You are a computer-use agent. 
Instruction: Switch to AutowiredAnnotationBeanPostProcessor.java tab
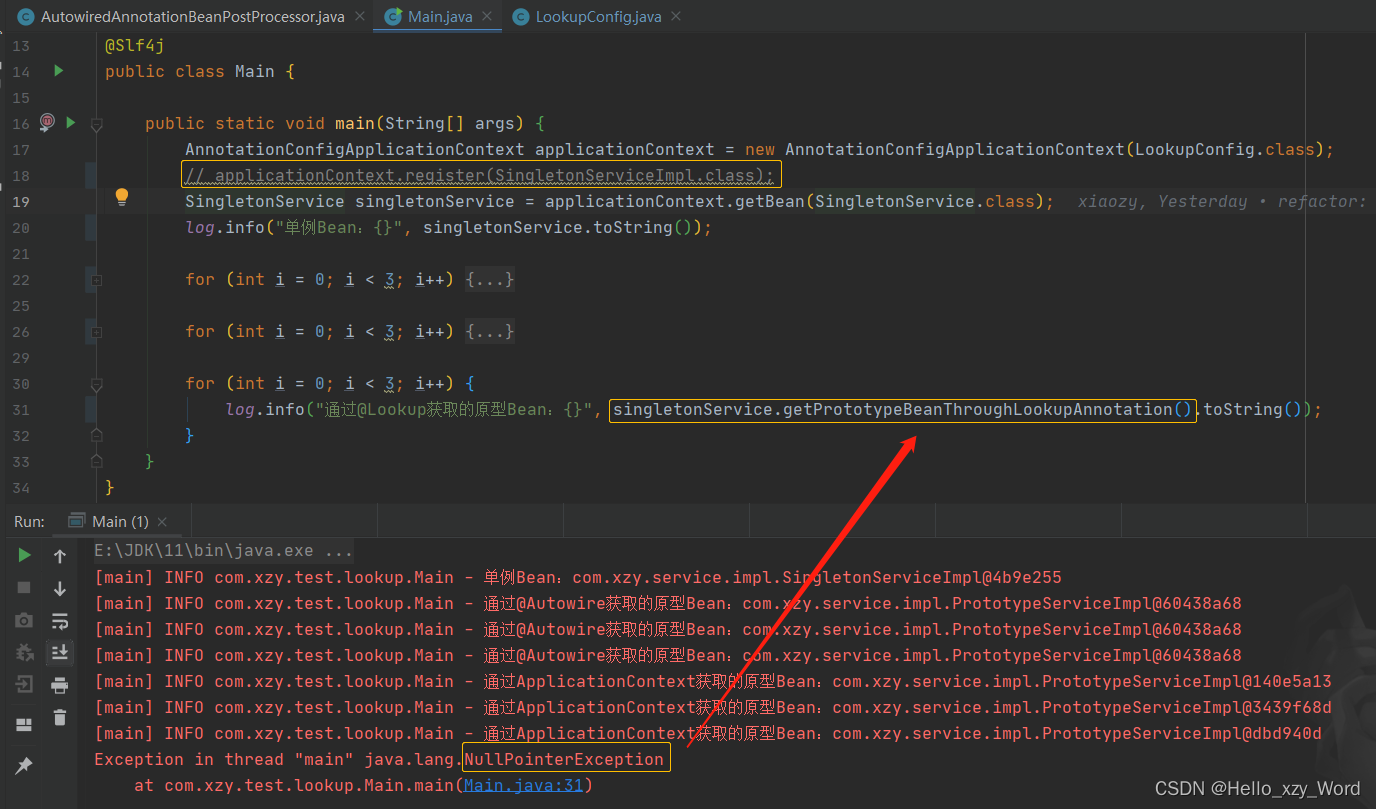click(192, 17)
